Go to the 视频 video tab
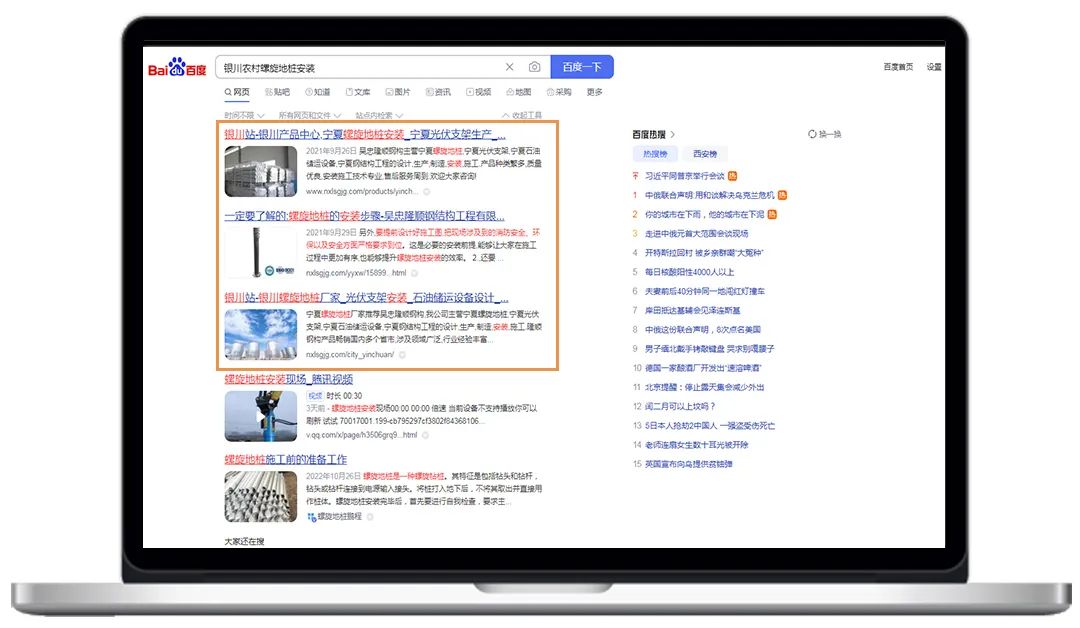The height and width of the screenshot is (628, 1080). point(477,92)
